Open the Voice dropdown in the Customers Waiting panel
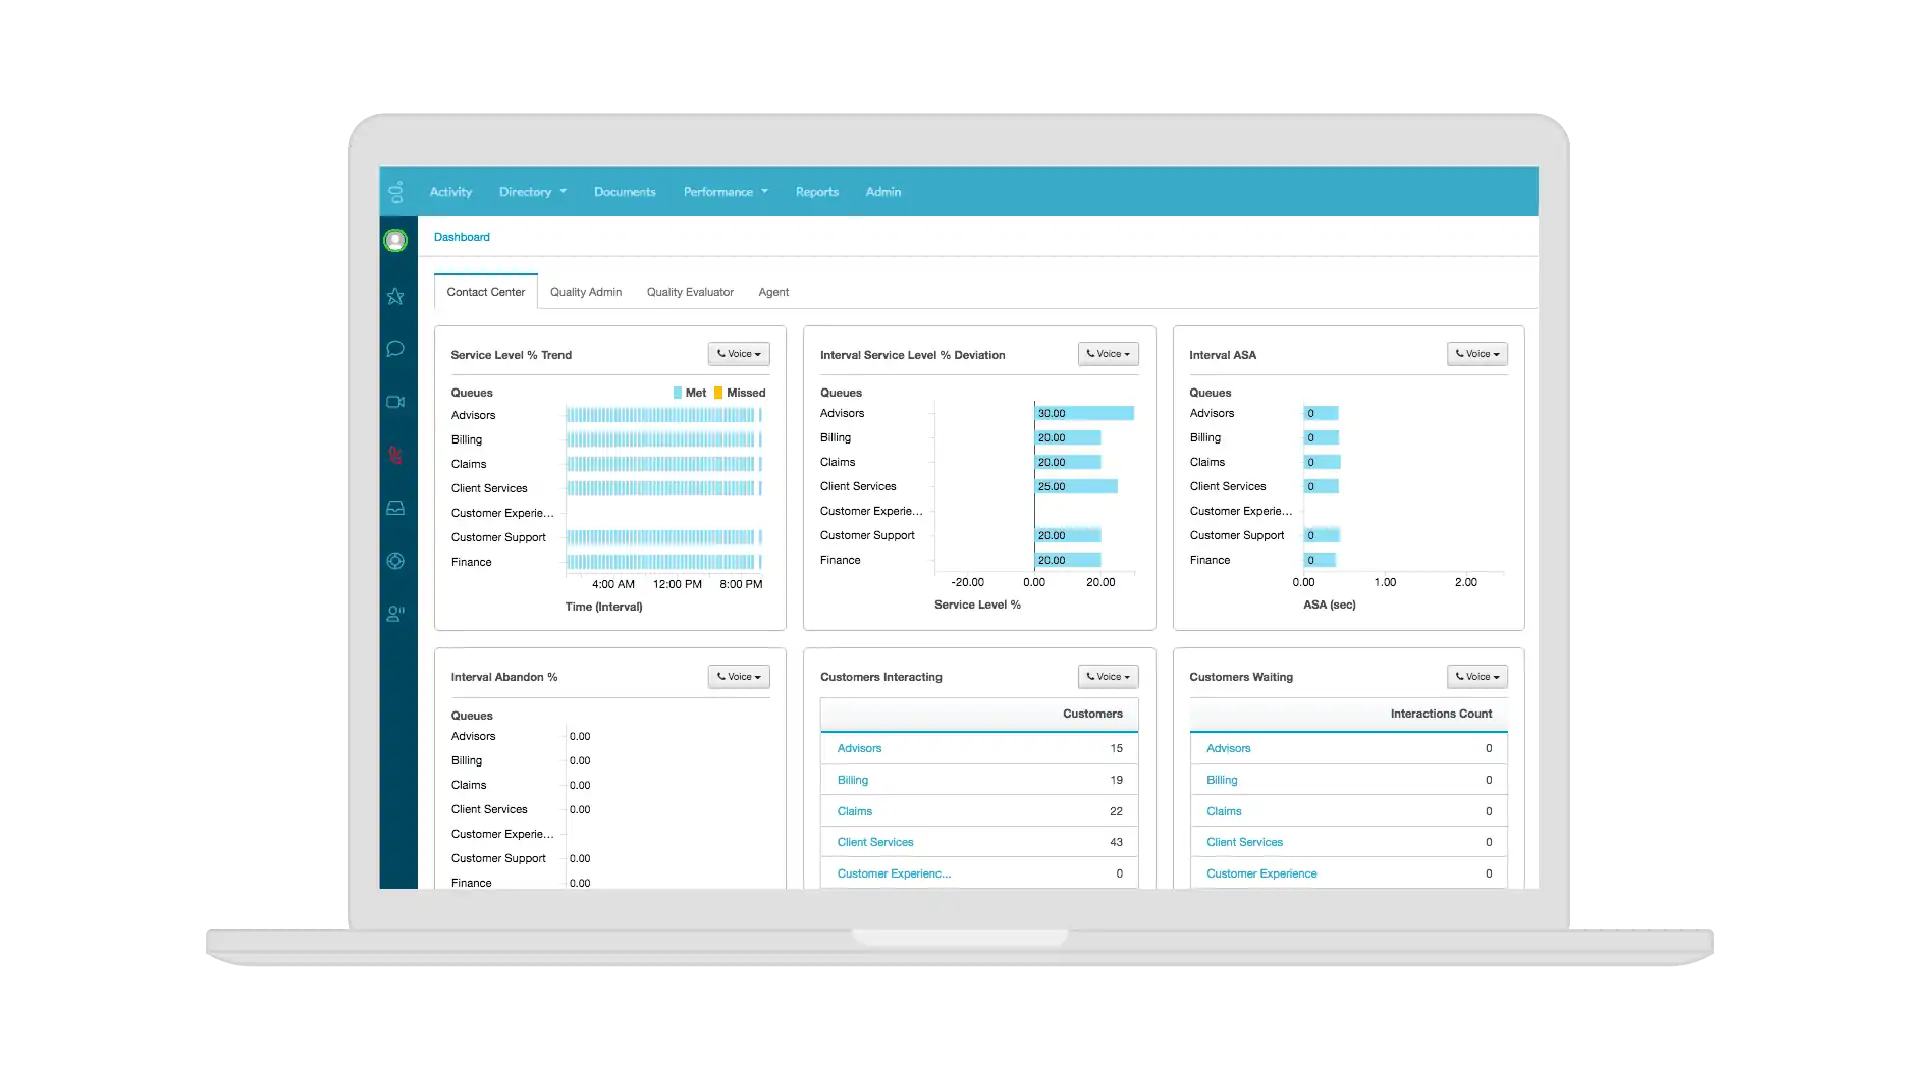Viewport: 1920px width, 1080px height. [1477, 677]
